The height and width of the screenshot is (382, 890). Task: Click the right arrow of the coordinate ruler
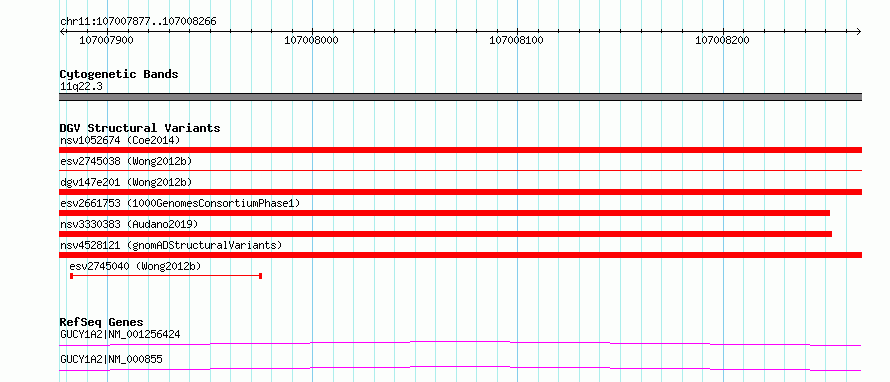(x=859, y=31)
